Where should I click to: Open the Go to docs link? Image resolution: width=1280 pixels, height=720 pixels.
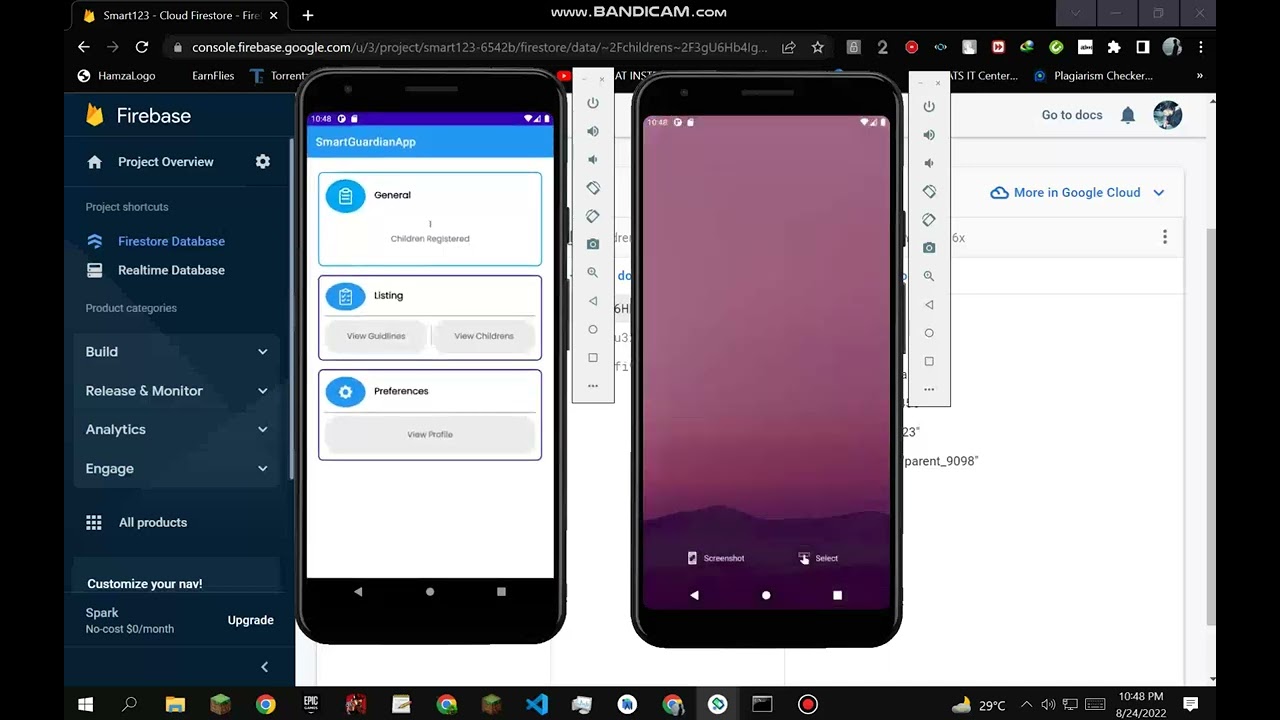[x=1072, y=115]
